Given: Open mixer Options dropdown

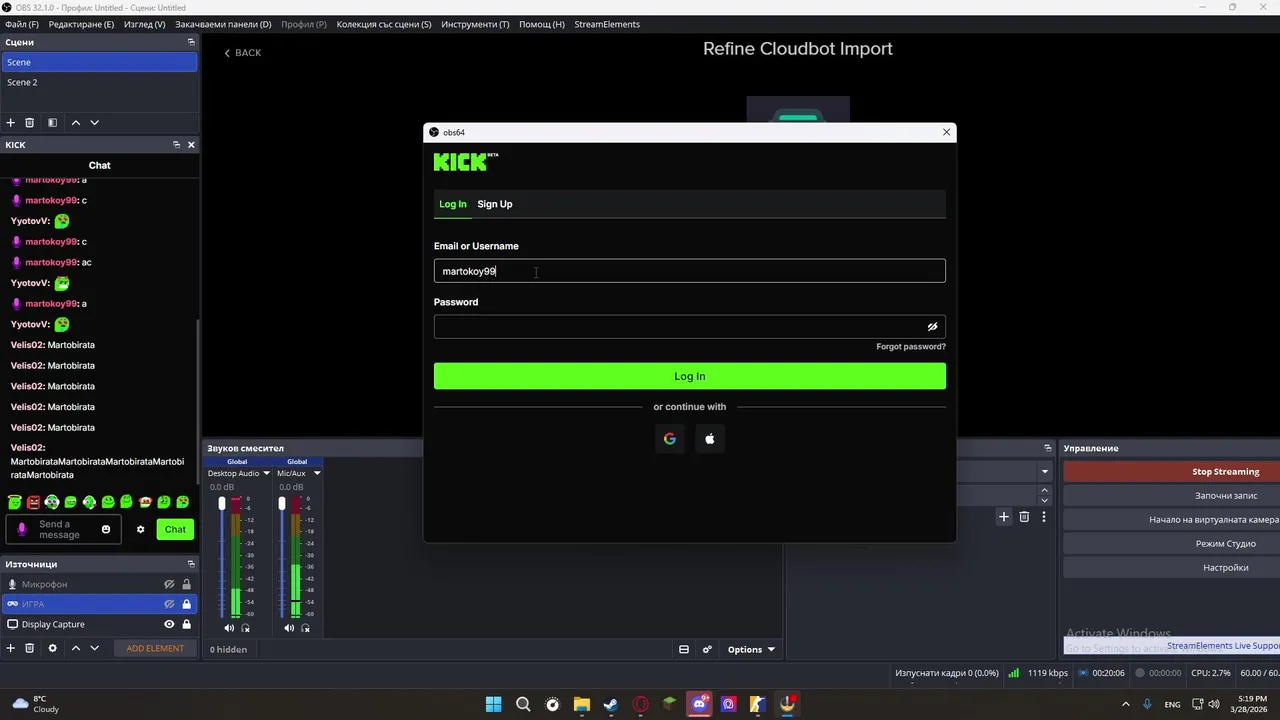Looking at the screenshot, I should coord(751,649).
